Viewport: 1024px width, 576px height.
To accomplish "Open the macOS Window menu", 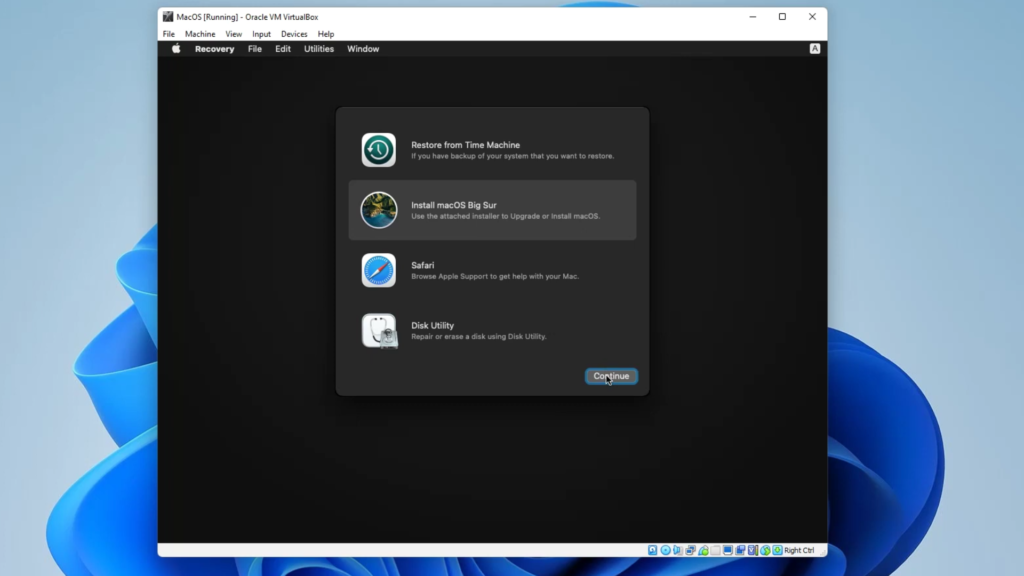I will tap(363, 49).
